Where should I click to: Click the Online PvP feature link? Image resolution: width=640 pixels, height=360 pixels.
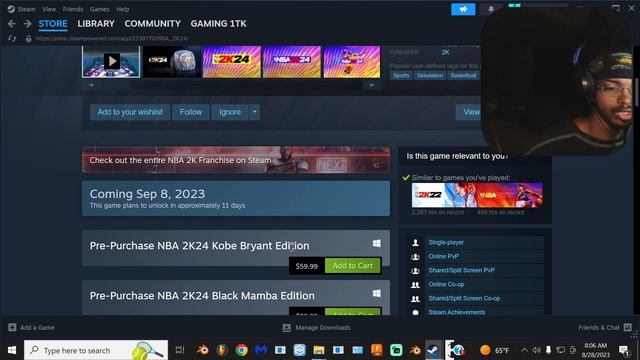[x=444, y=256]
